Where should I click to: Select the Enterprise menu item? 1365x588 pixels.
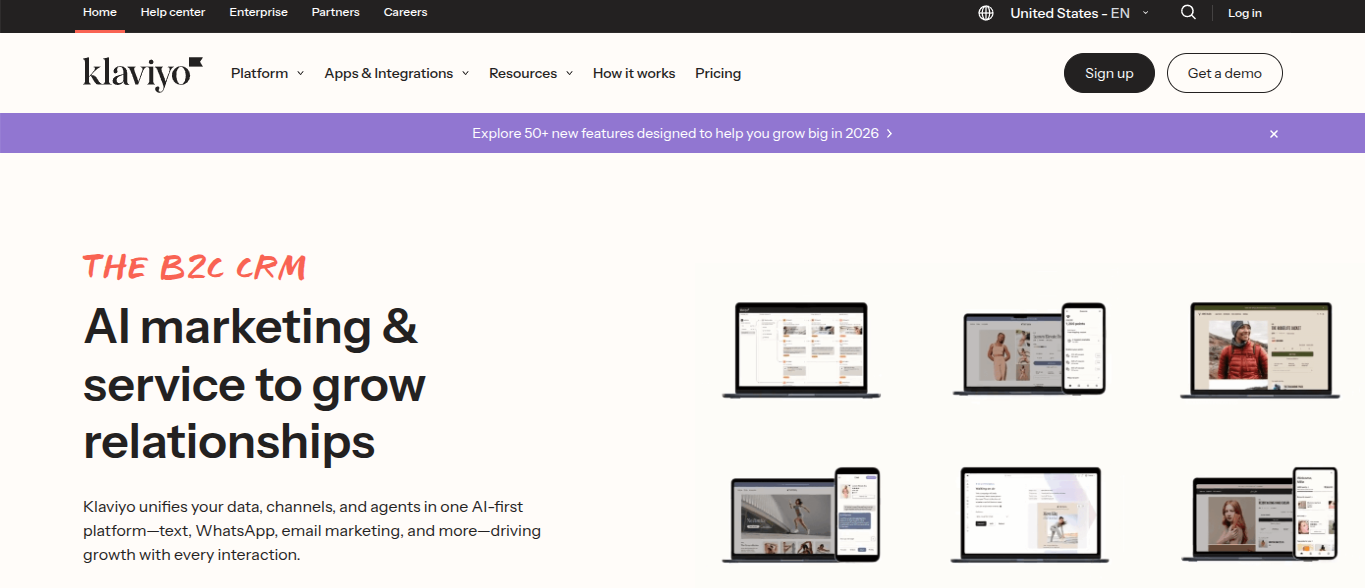coord(258,12)
